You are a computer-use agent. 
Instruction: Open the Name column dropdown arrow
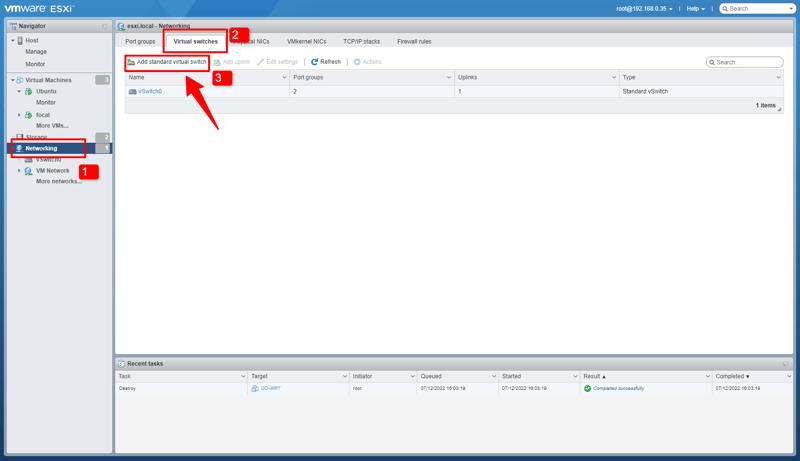[284, 77]
